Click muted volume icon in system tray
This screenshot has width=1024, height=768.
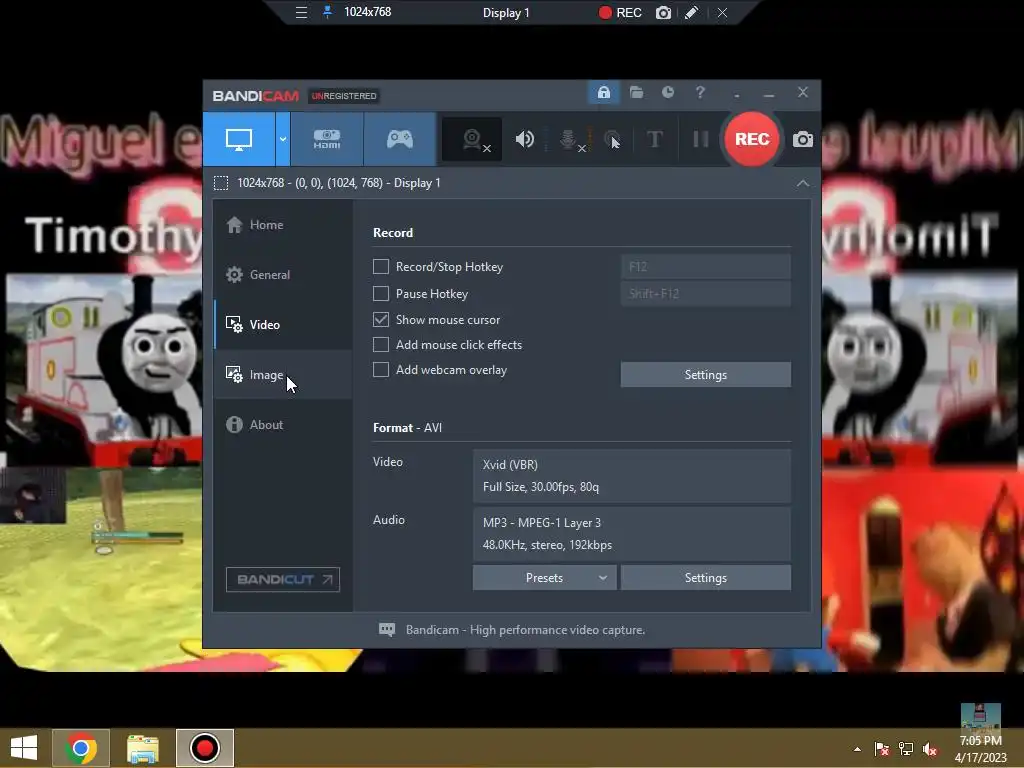pos(930,749)
